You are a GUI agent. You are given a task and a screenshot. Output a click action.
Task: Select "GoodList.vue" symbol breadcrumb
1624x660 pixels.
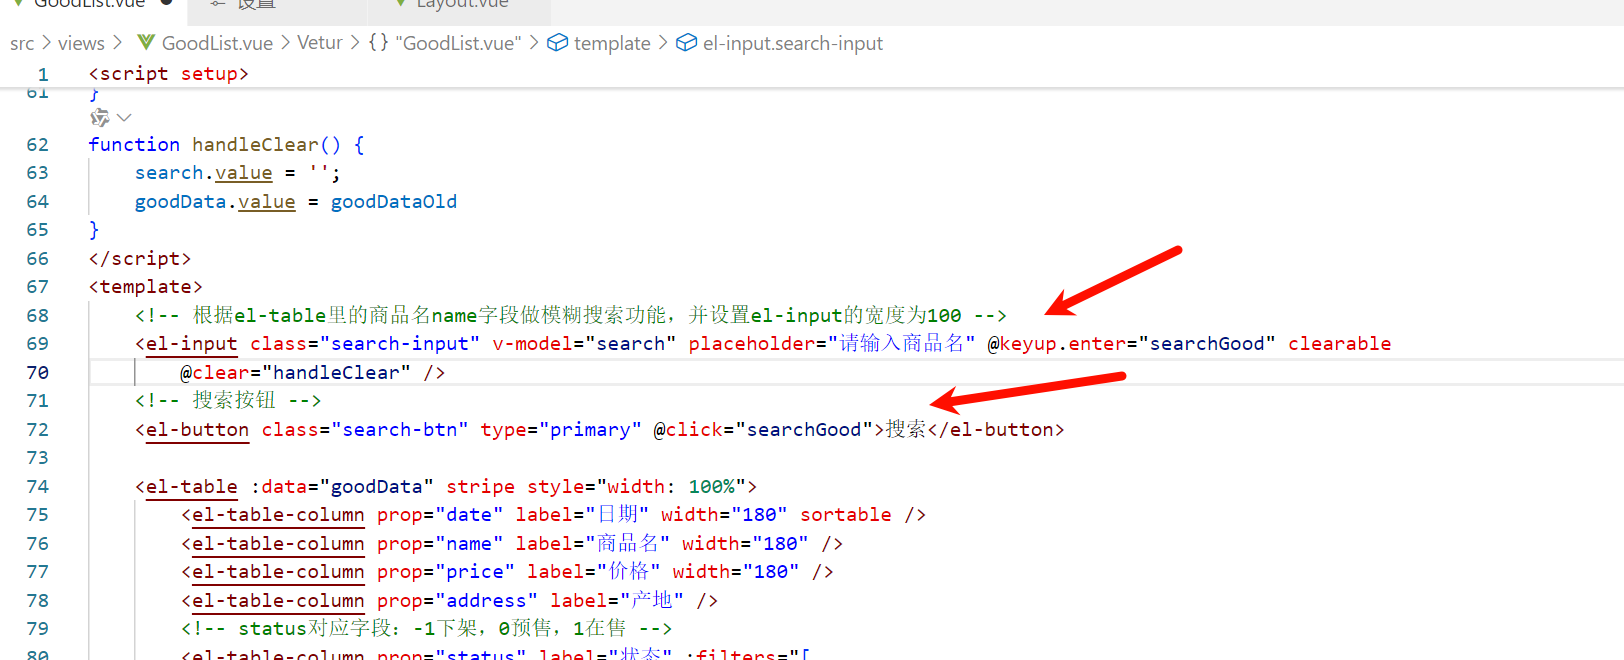458,43
